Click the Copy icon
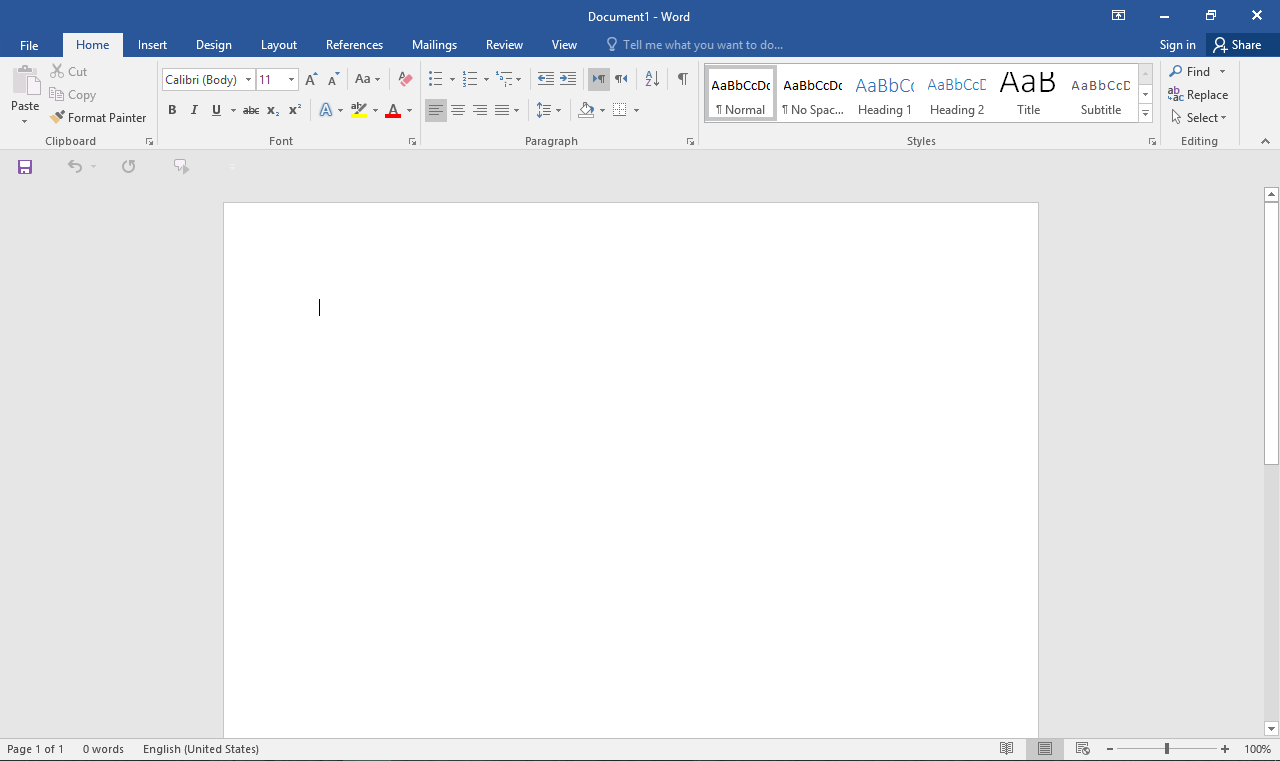 pyautogui.click(x=57, y=95)
